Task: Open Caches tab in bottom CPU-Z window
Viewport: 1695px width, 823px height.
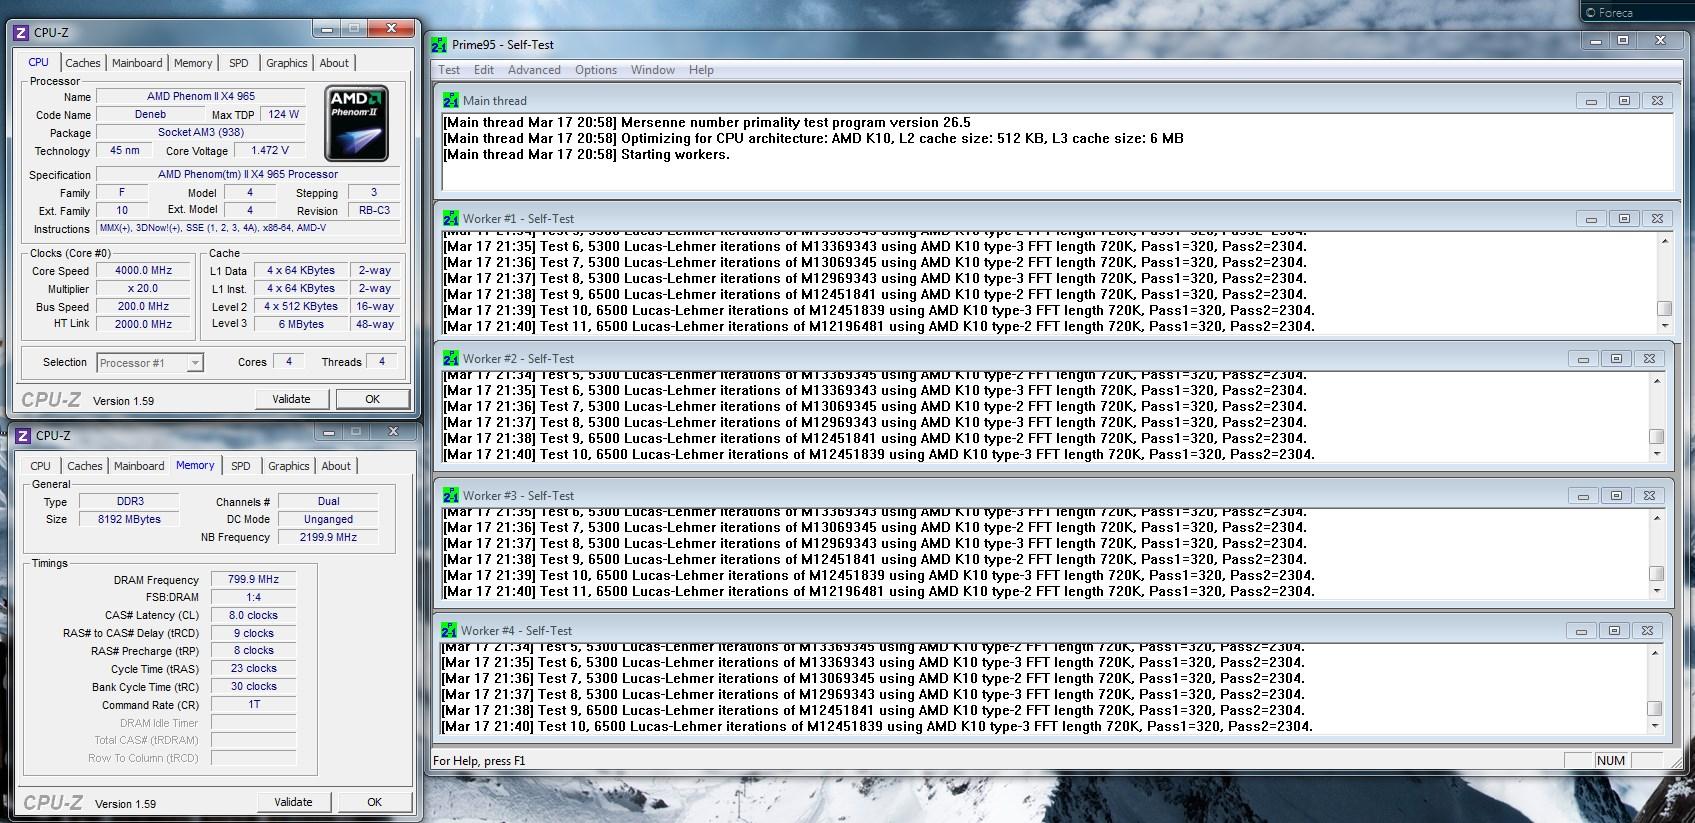Action: click(x=85, y=466)
